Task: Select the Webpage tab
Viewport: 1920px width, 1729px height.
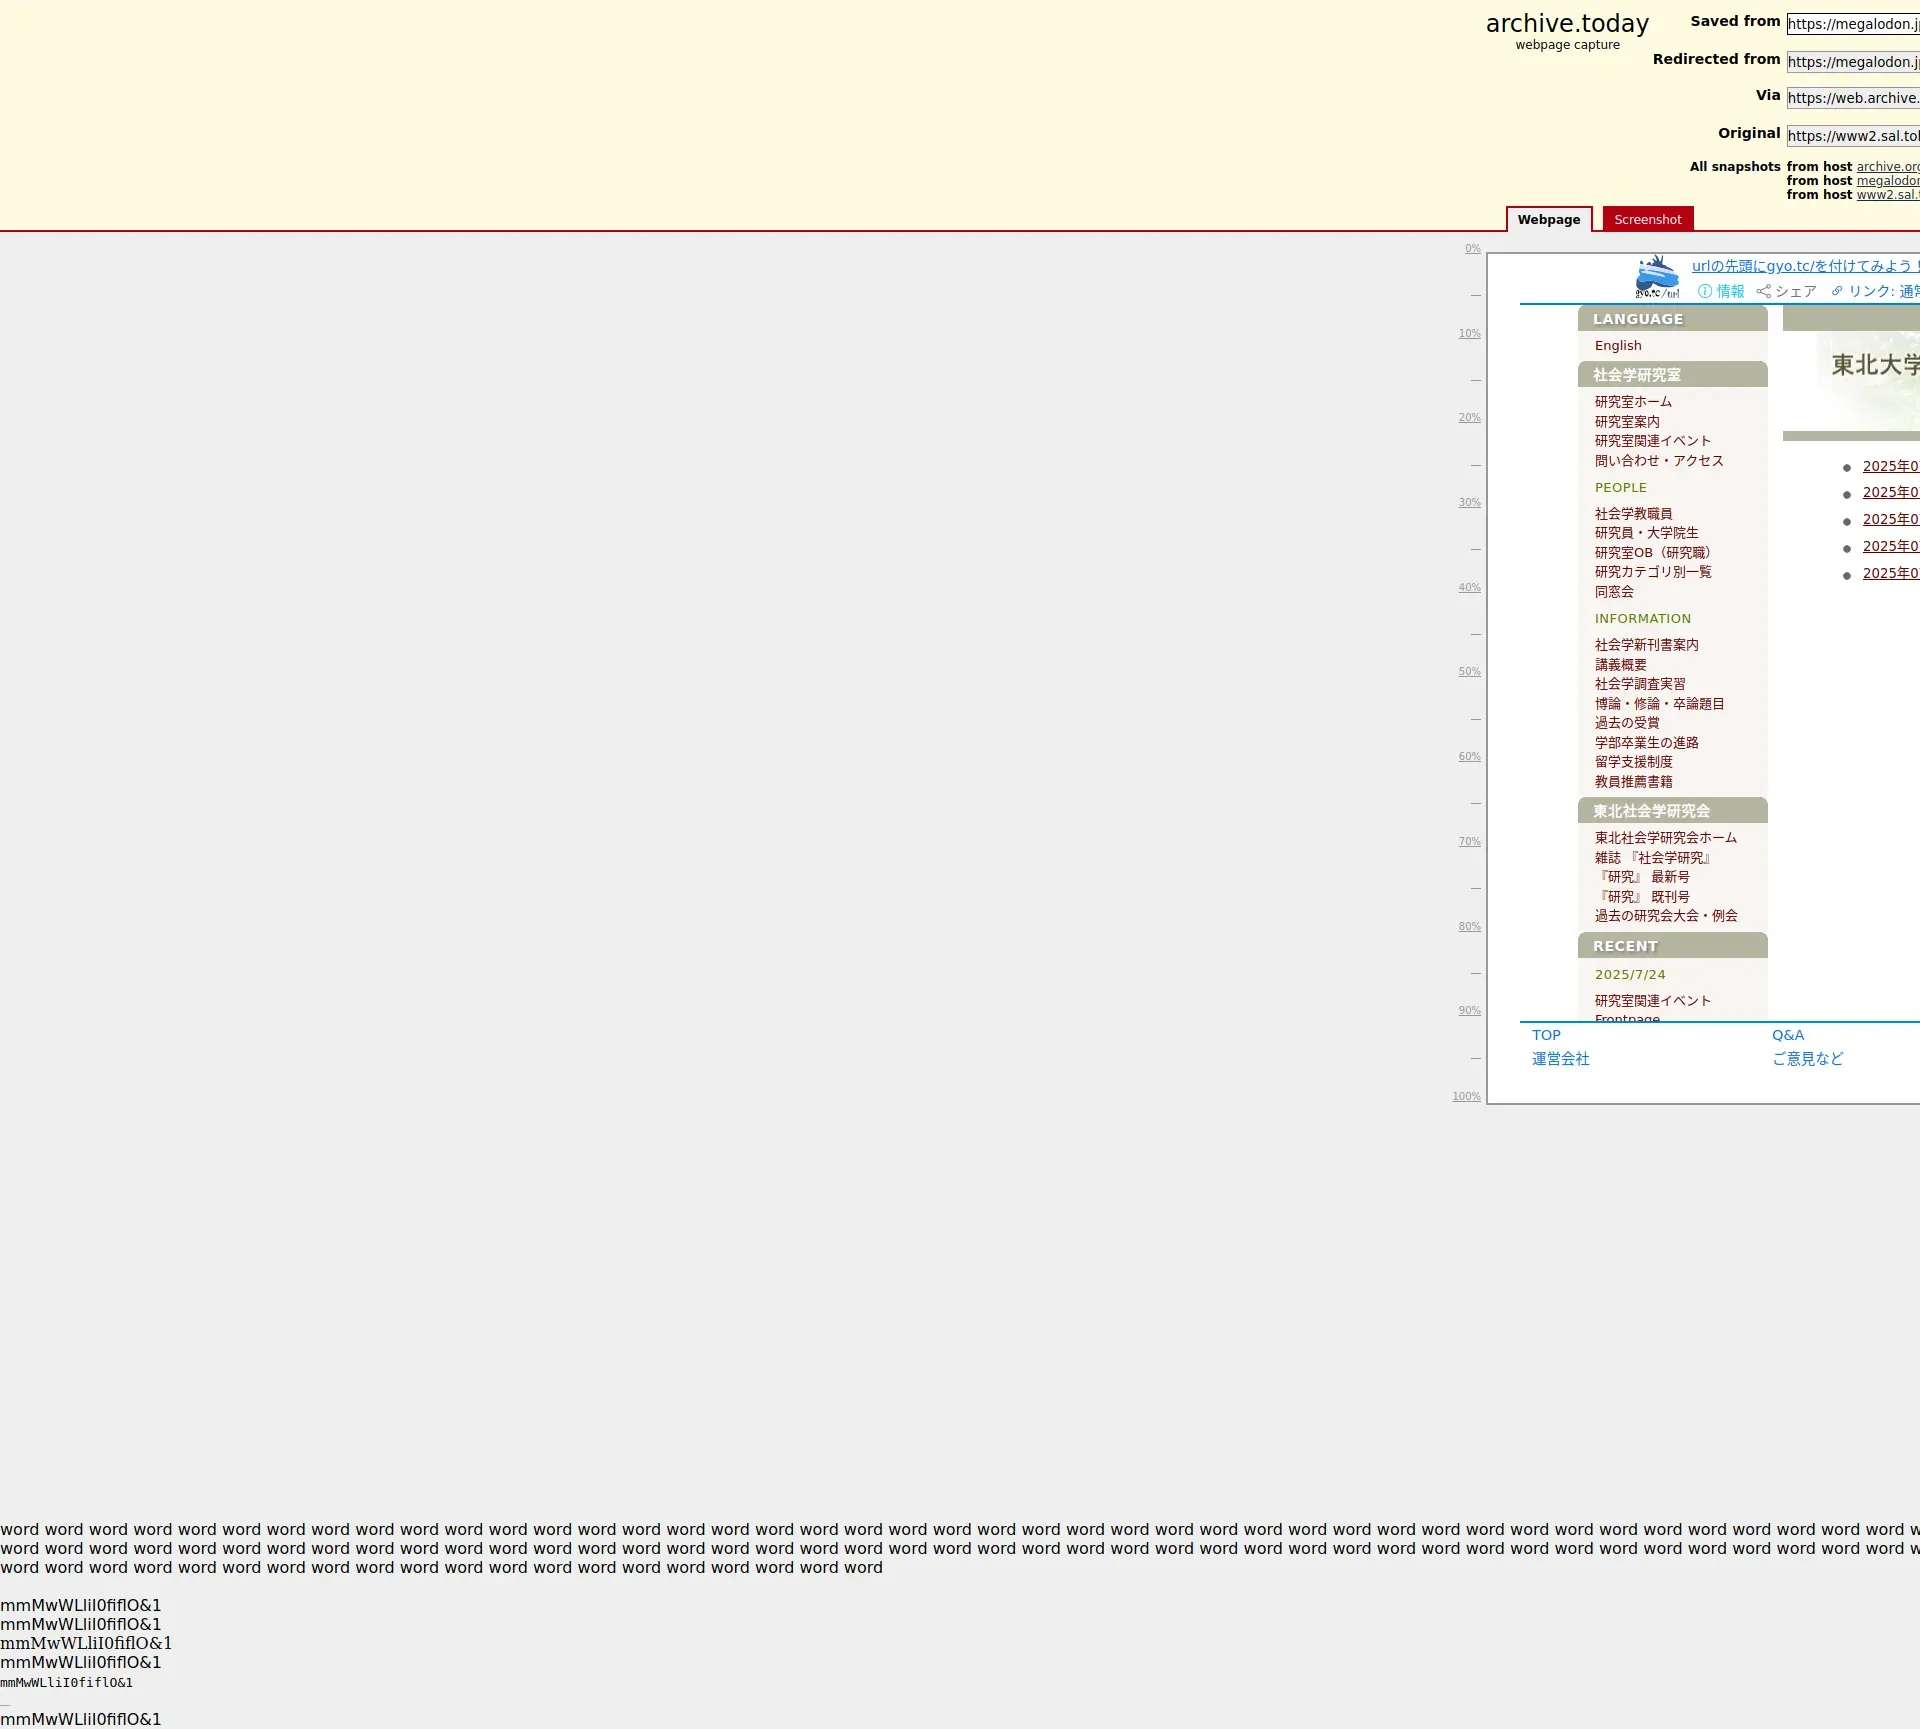Action: [x=1548, y=220]
